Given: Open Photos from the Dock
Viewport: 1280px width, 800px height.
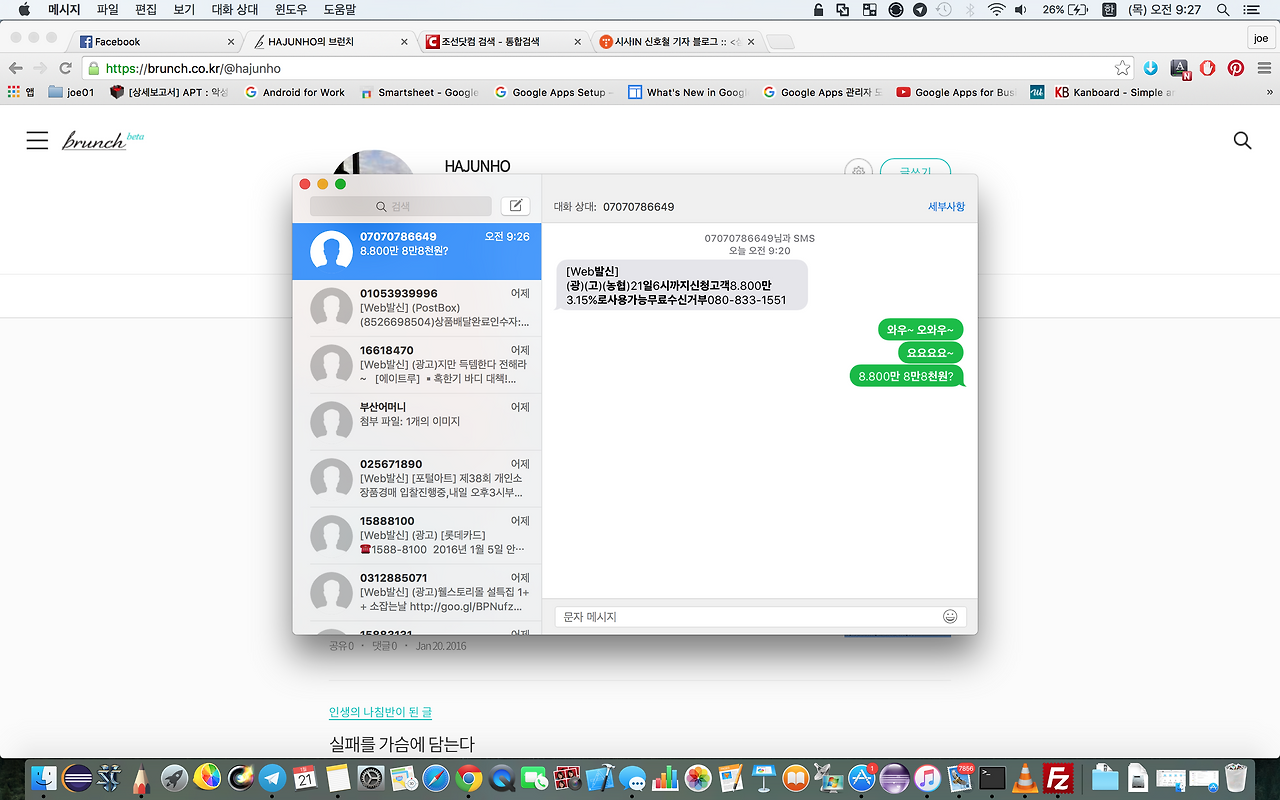Looking at the screenshot, I should click(698, 778).
